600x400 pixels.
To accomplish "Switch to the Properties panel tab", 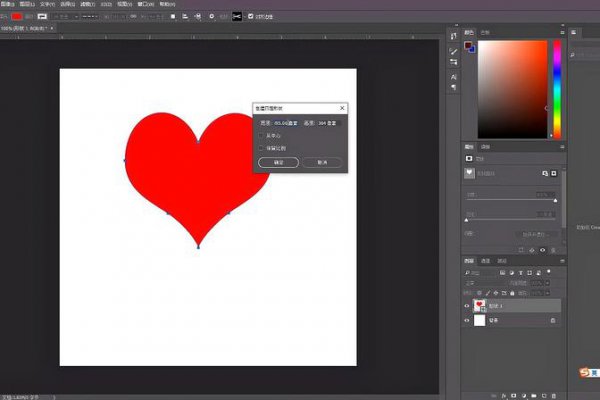I will [469, 147].
